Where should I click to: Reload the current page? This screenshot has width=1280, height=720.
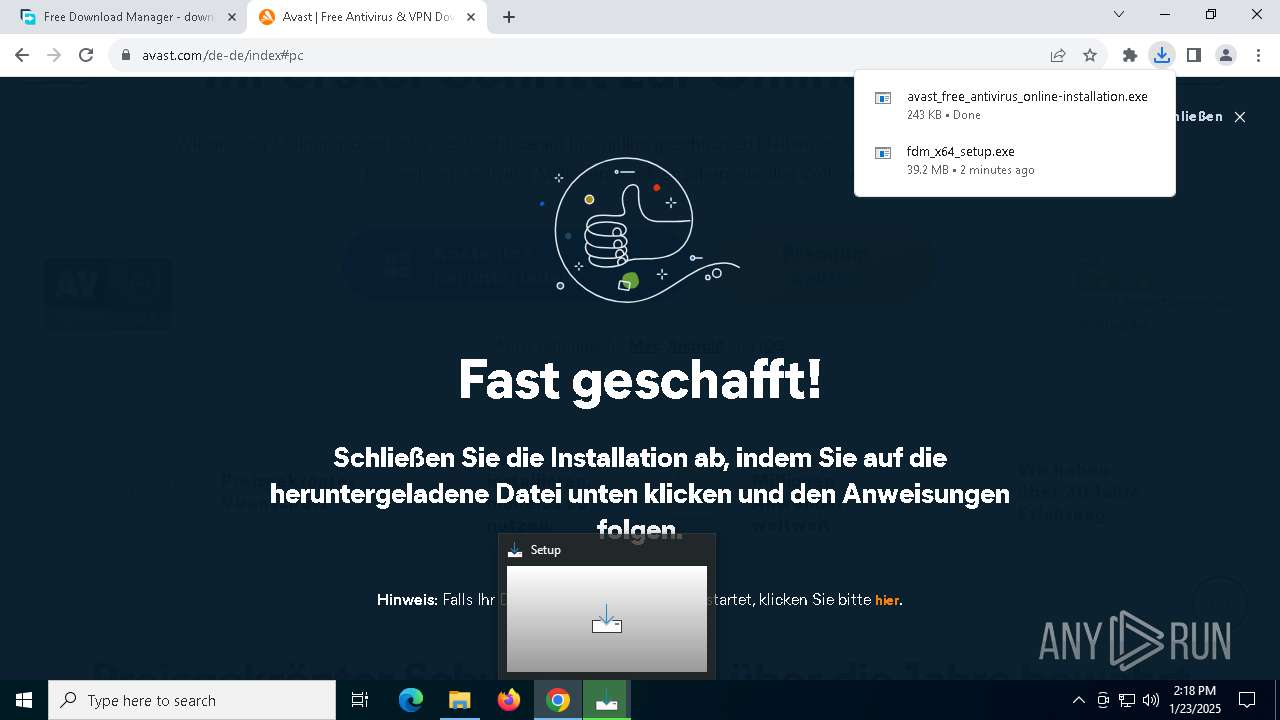[86, 55]
